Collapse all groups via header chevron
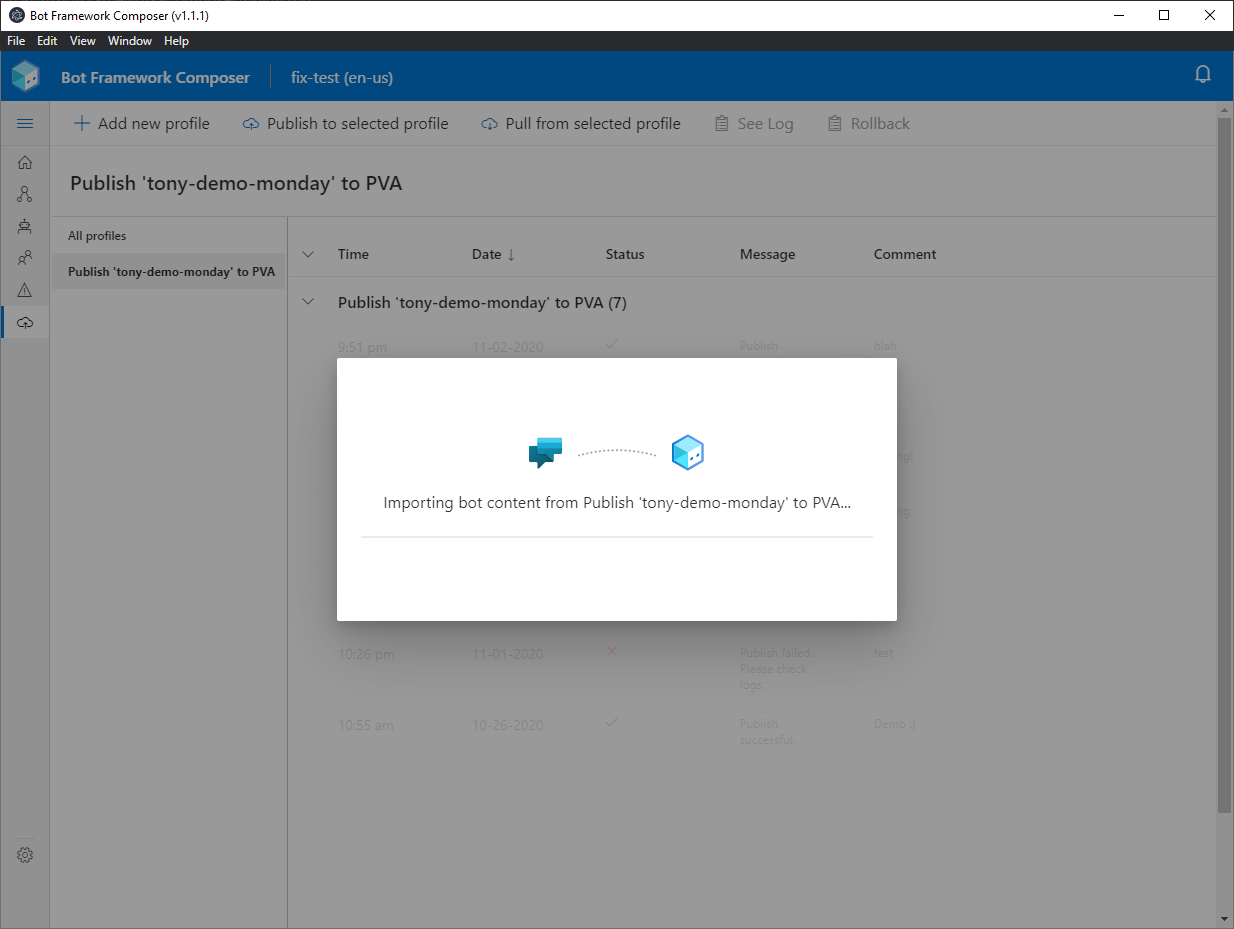 tap(308, 254)
